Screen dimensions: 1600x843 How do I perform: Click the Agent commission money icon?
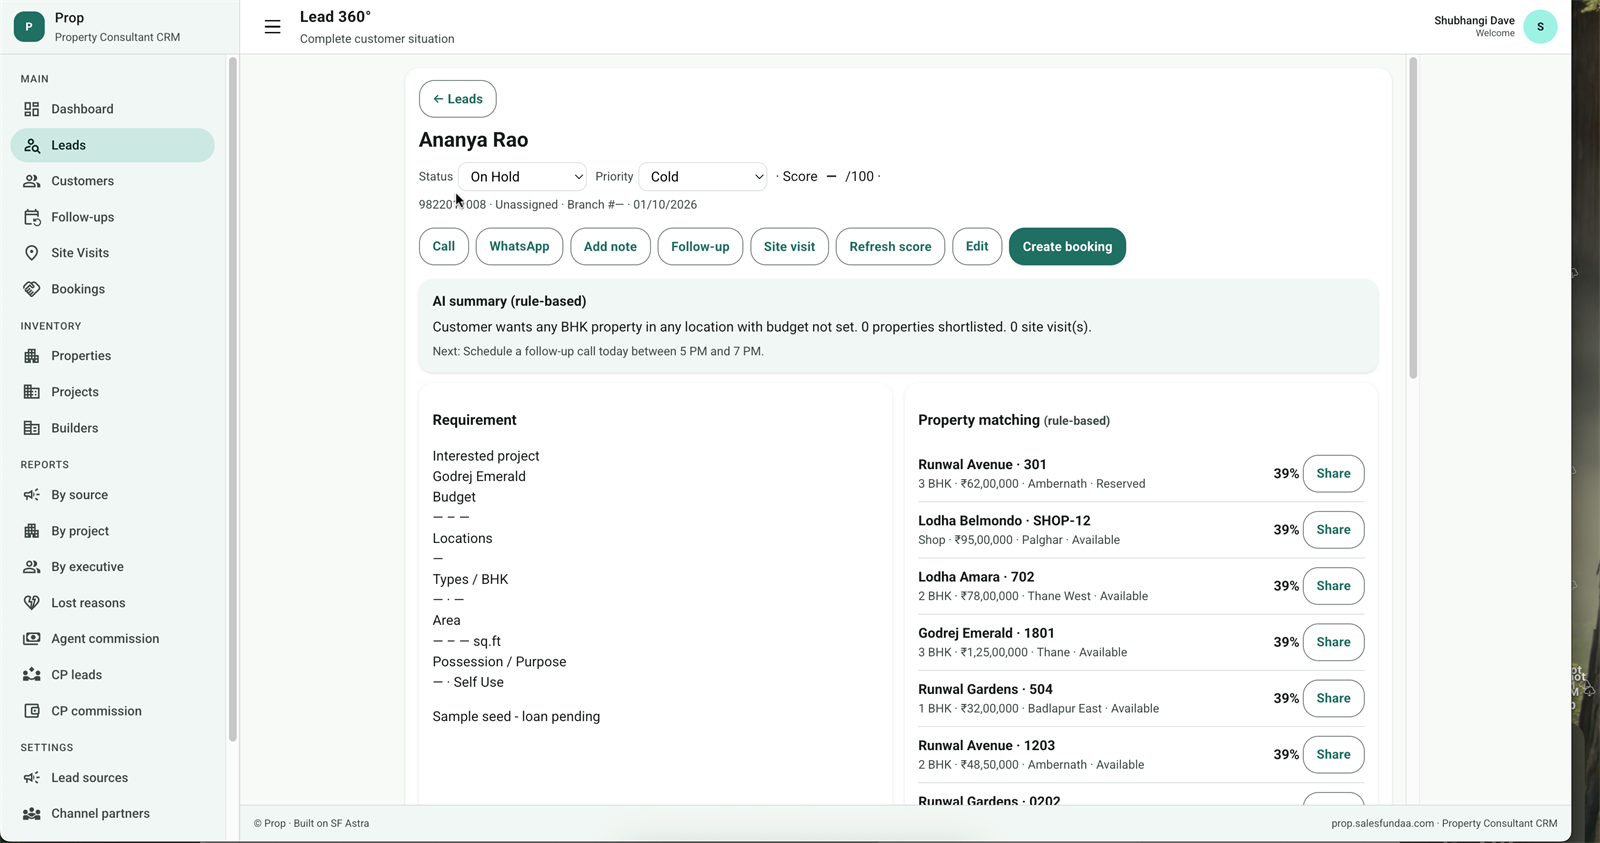[x=32, y=639]
